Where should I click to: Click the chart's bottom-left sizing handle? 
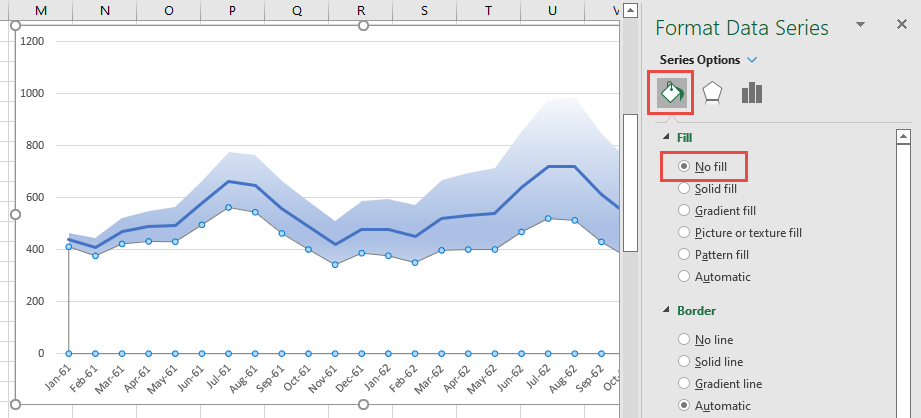coord(16,404)
